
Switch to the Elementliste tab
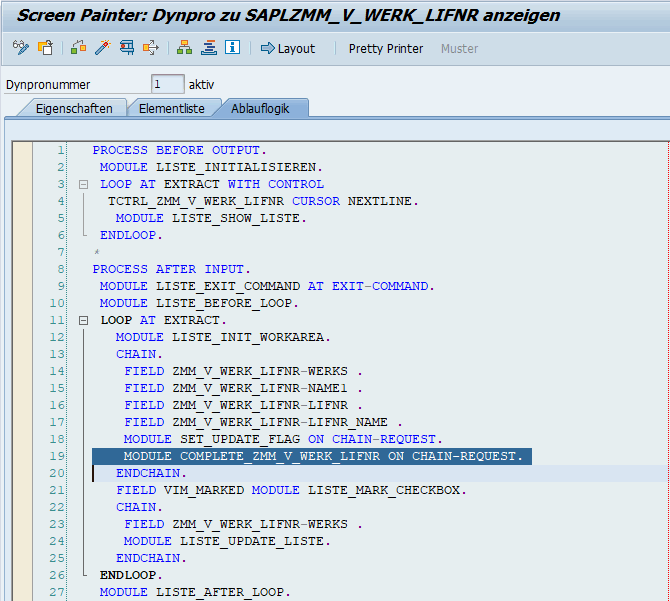pos(171,108)
